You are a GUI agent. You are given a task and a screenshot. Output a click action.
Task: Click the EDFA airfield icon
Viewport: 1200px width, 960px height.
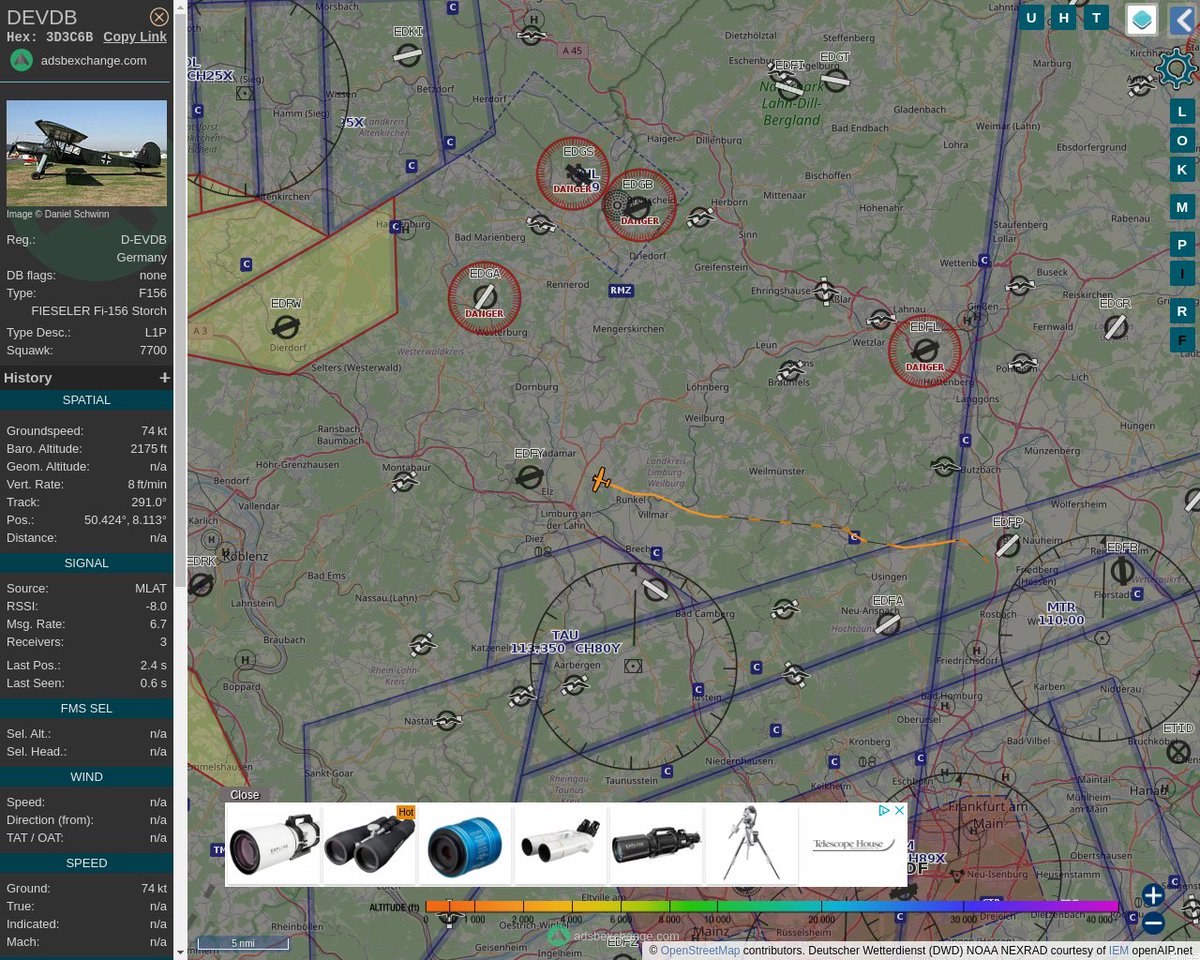pyautogui.click(x=888, y=624)
